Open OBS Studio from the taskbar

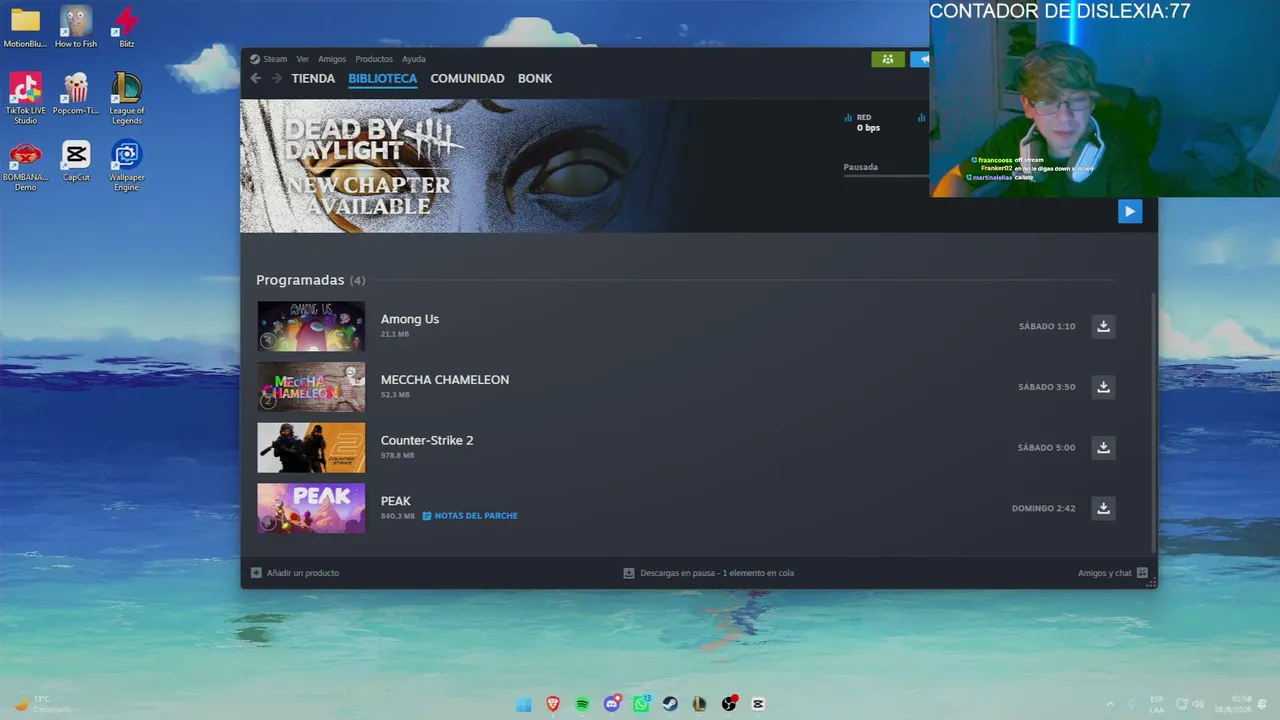coord(729,704)
